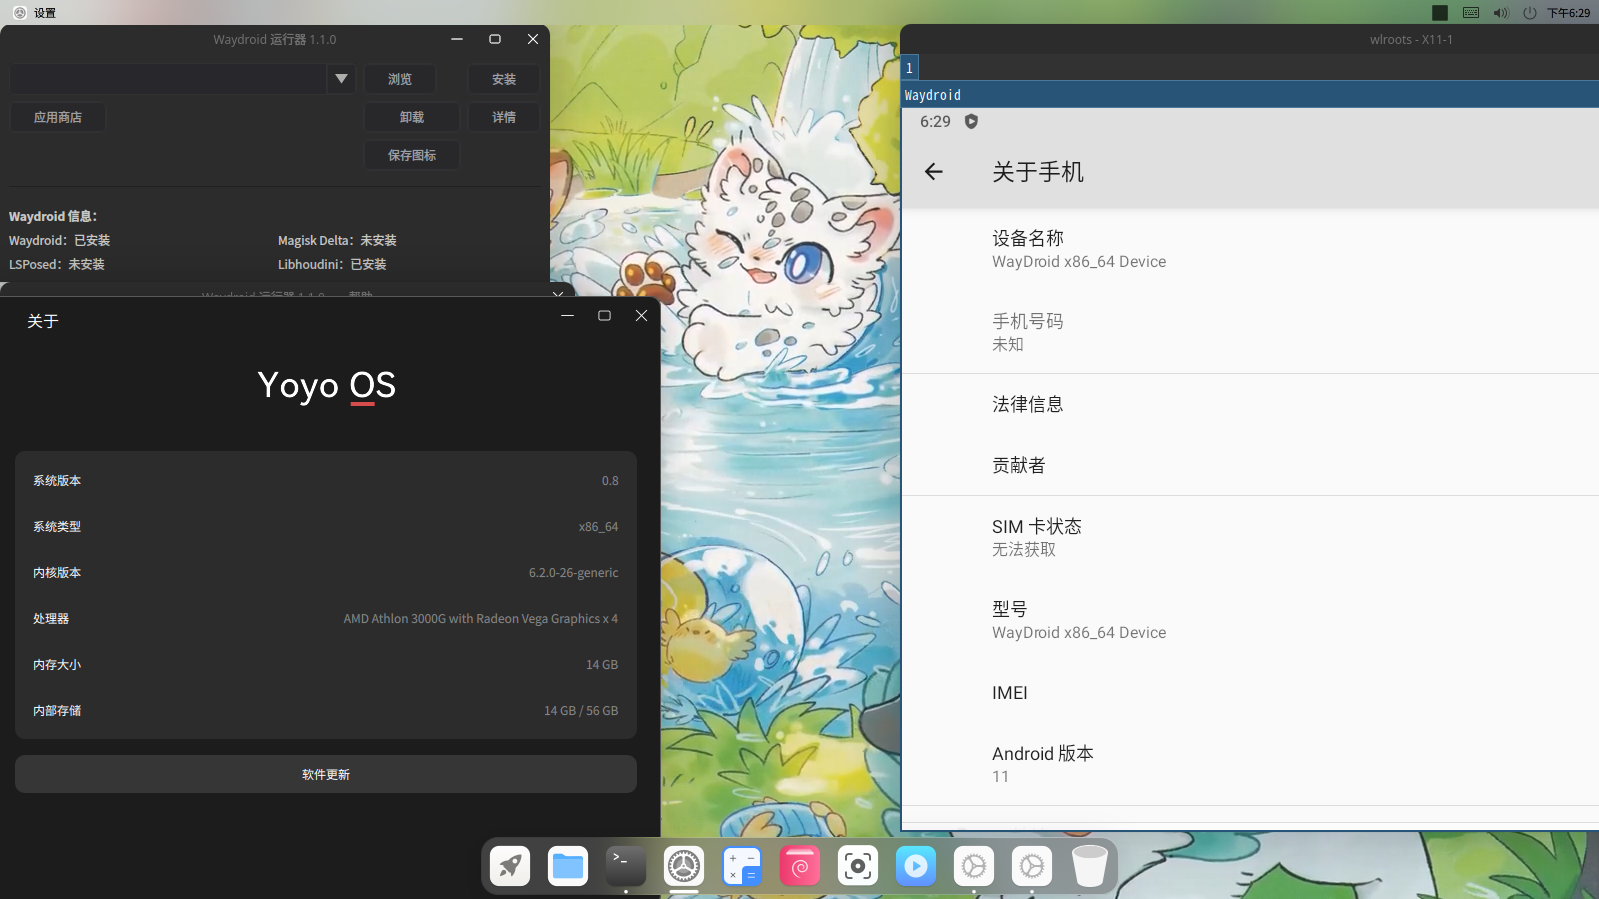Open the file manager folder icon in dock
This screenshot has width=1599, height=899.
568,866
